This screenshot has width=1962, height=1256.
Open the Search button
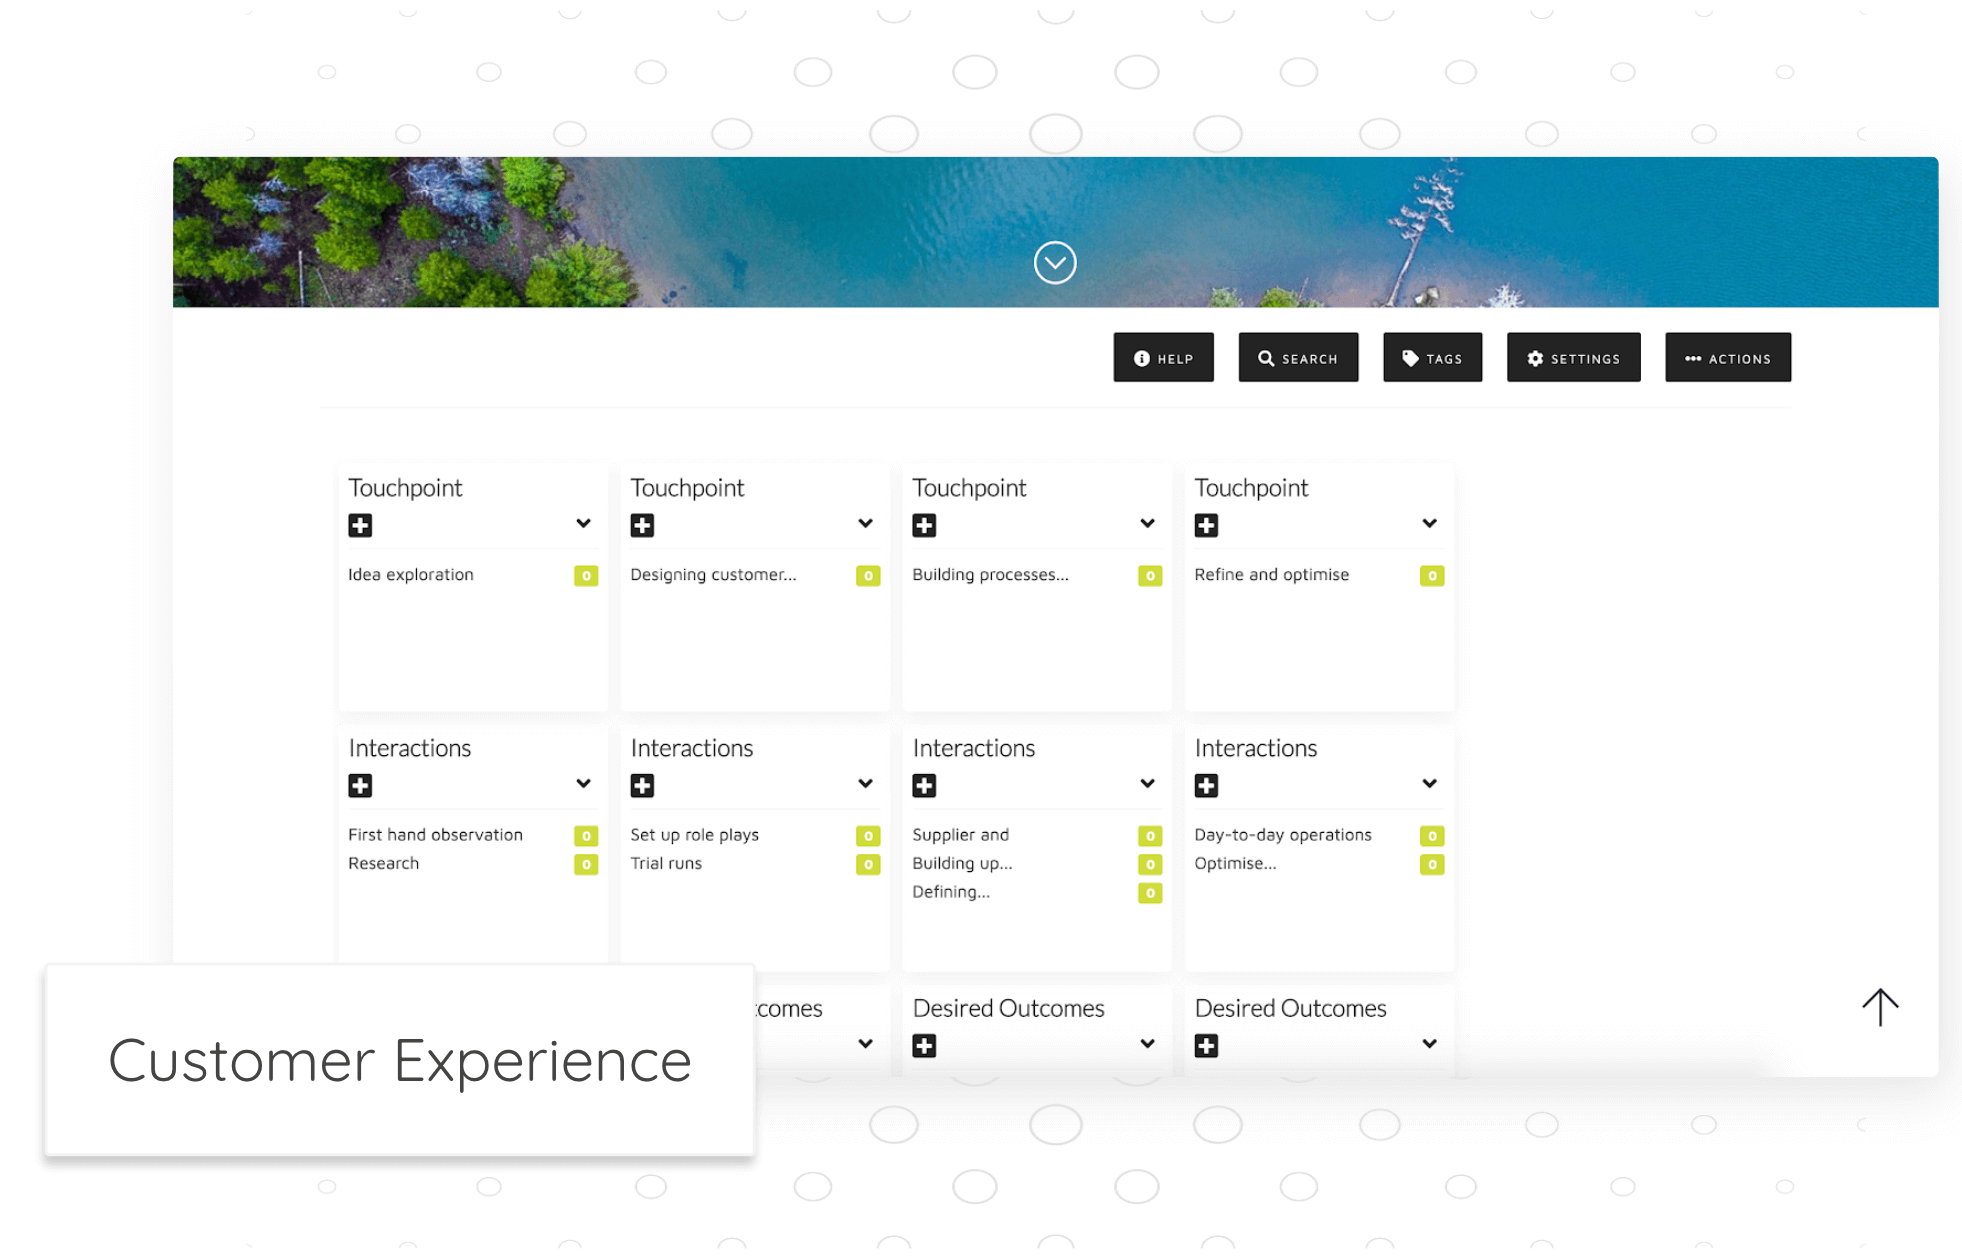(1297, 358)
